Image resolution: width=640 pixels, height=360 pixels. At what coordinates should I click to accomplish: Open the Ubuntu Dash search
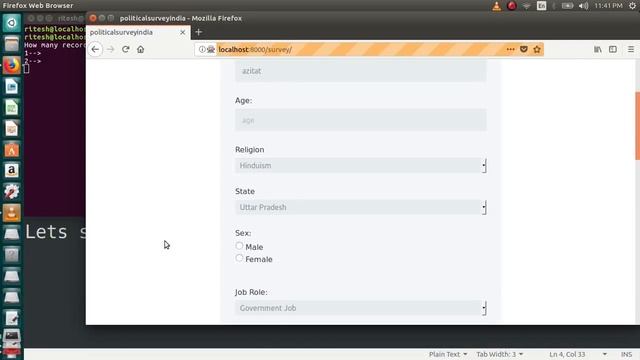pyautogui.click(x=11, y=23)
